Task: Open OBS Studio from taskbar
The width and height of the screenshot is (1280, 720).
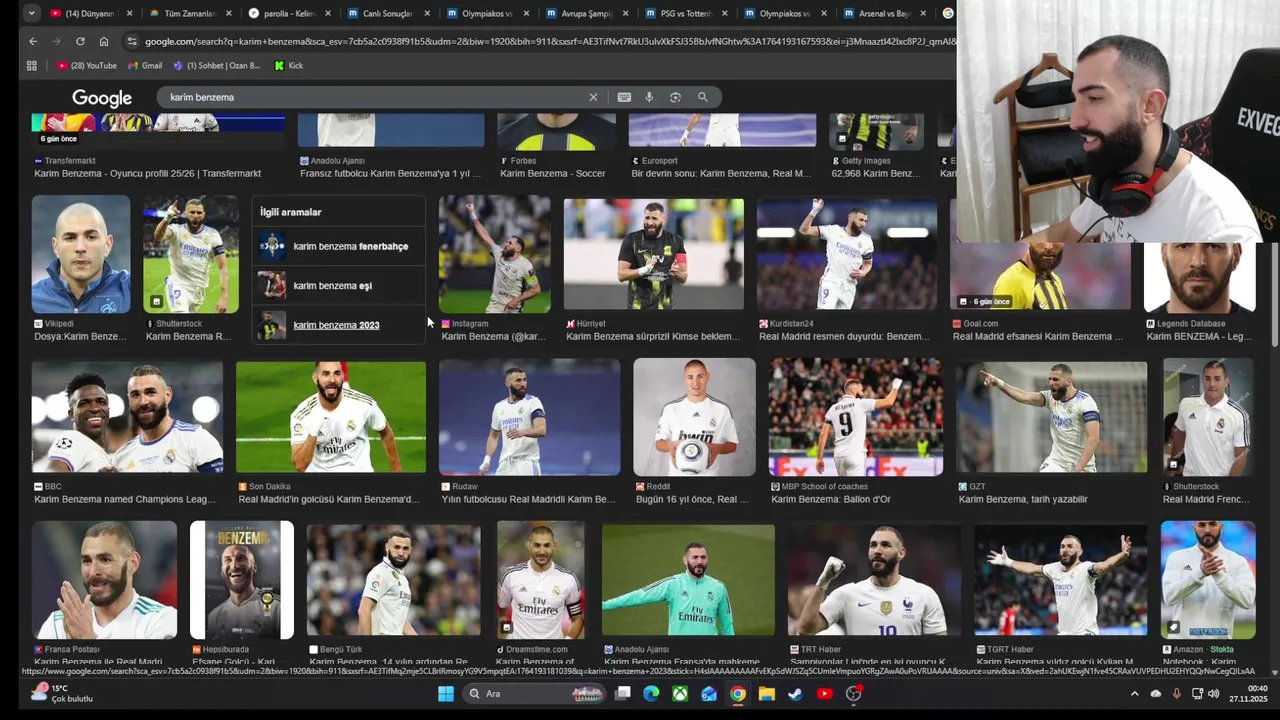Action: click(853, 693)
